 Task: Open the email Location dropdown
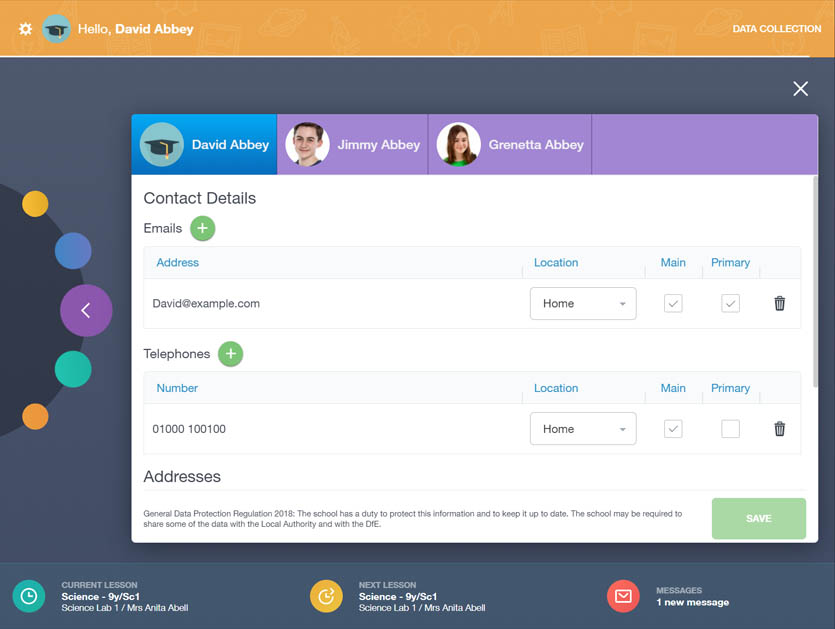point(583,304)
